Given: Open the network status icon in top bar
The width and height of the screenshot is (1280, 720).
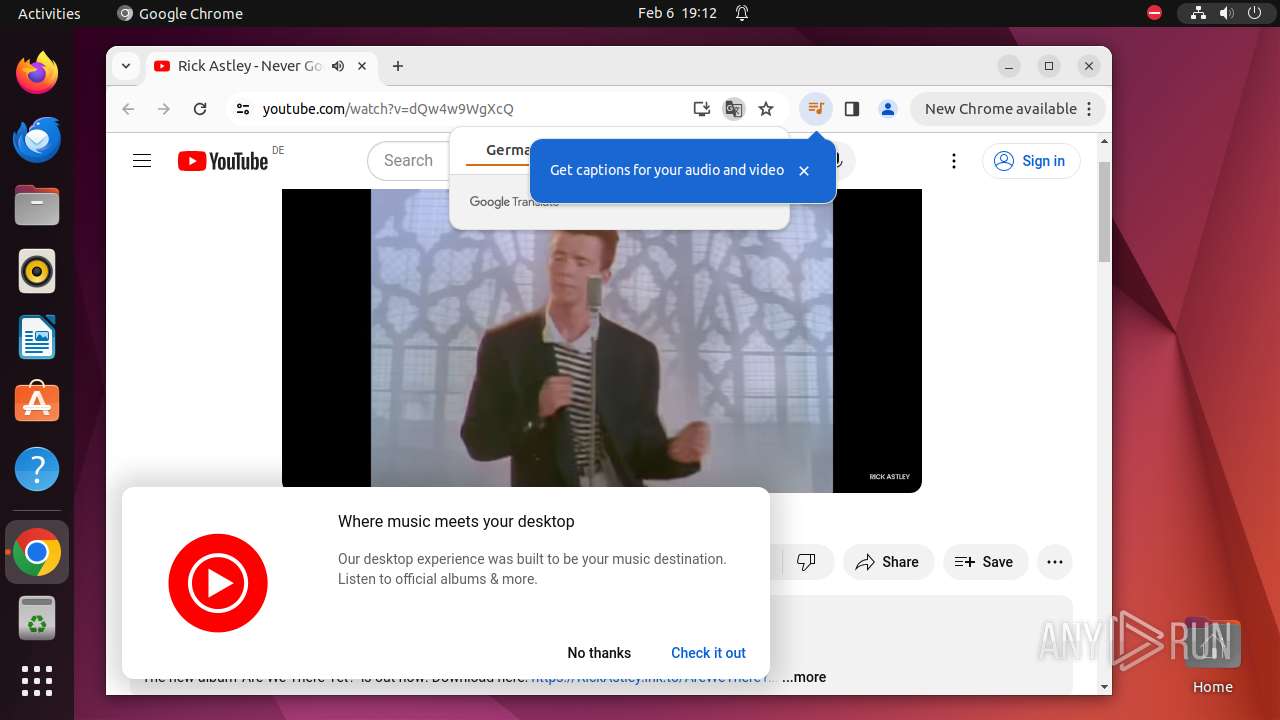Looking at the screenshot, I should pyautogui.click(x=1197, y=13).
